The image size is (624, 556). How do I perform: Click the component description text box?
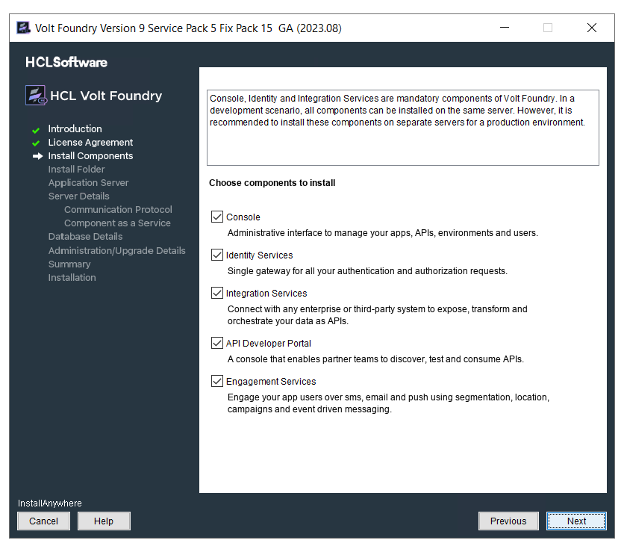402,127
